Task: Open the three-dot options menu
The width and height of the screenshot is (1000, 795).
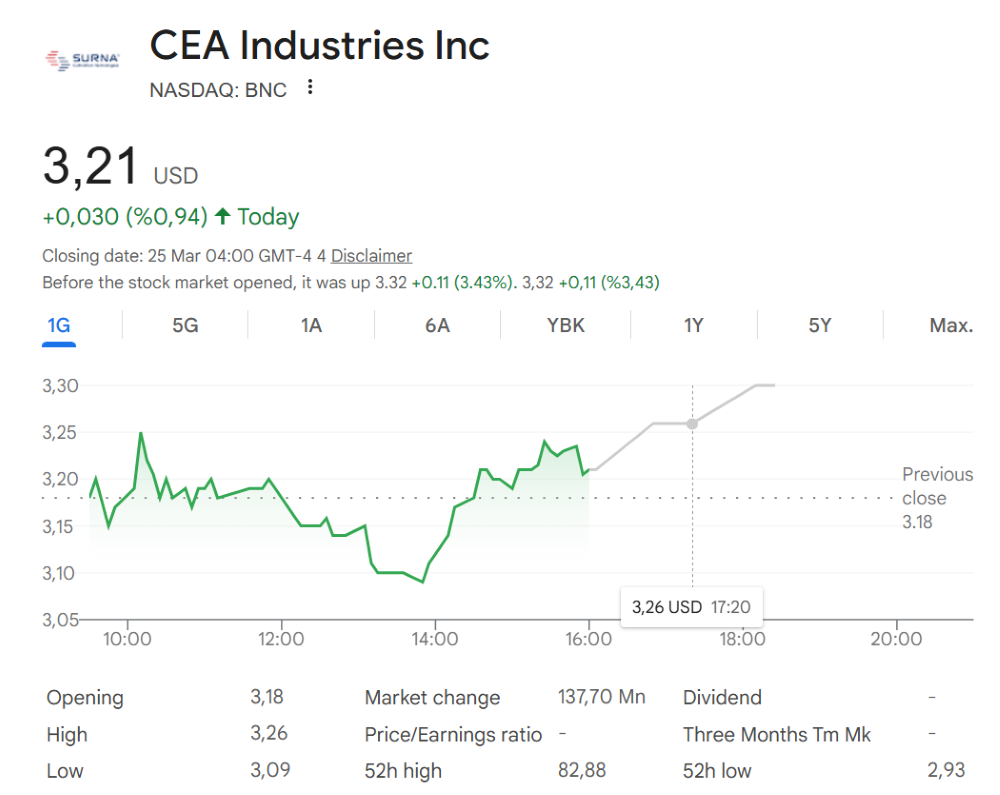Action: pos(310,88)
